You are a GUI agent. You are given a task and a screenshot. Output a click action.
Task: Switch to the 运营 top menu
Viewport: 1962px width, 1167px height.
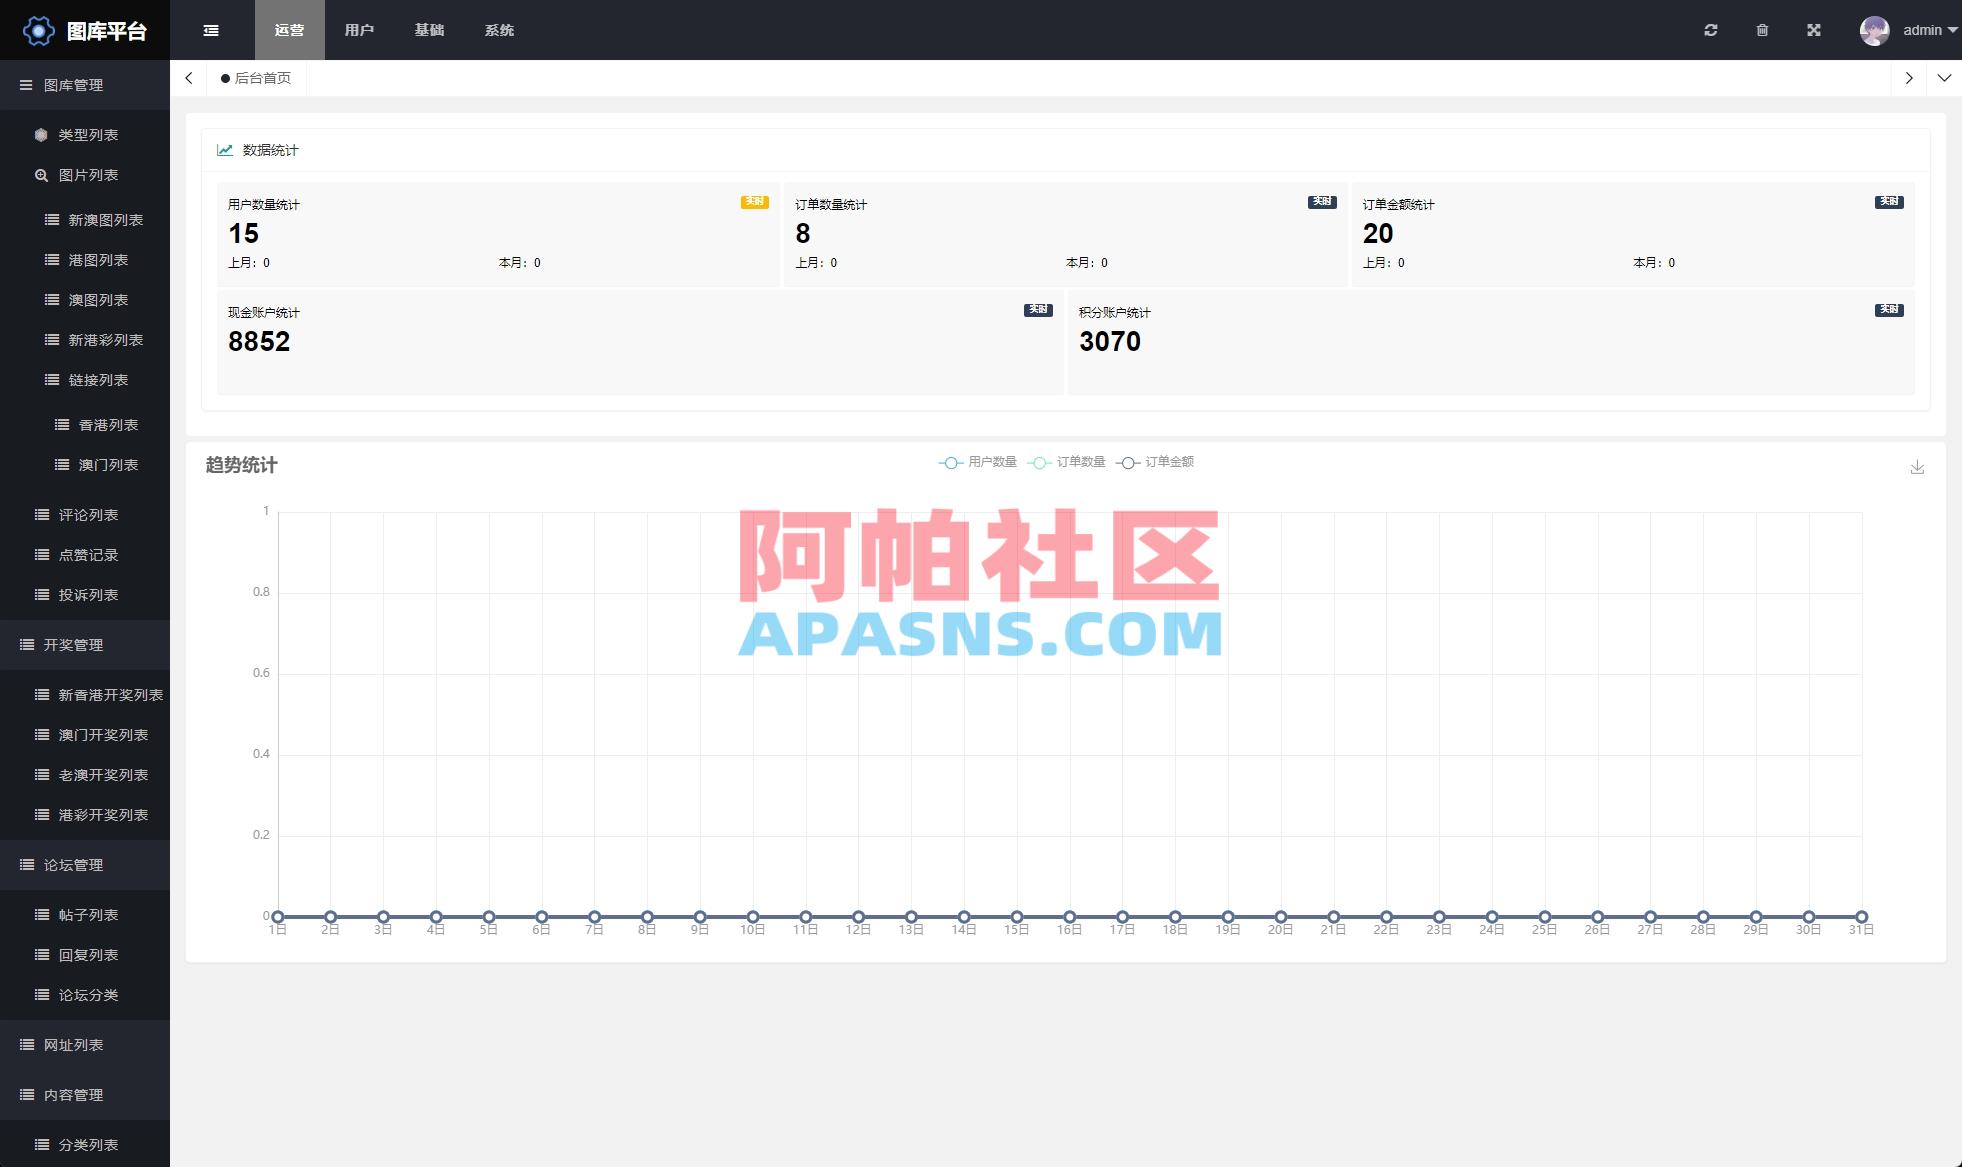pyautogui.click(x=289, y=30)
